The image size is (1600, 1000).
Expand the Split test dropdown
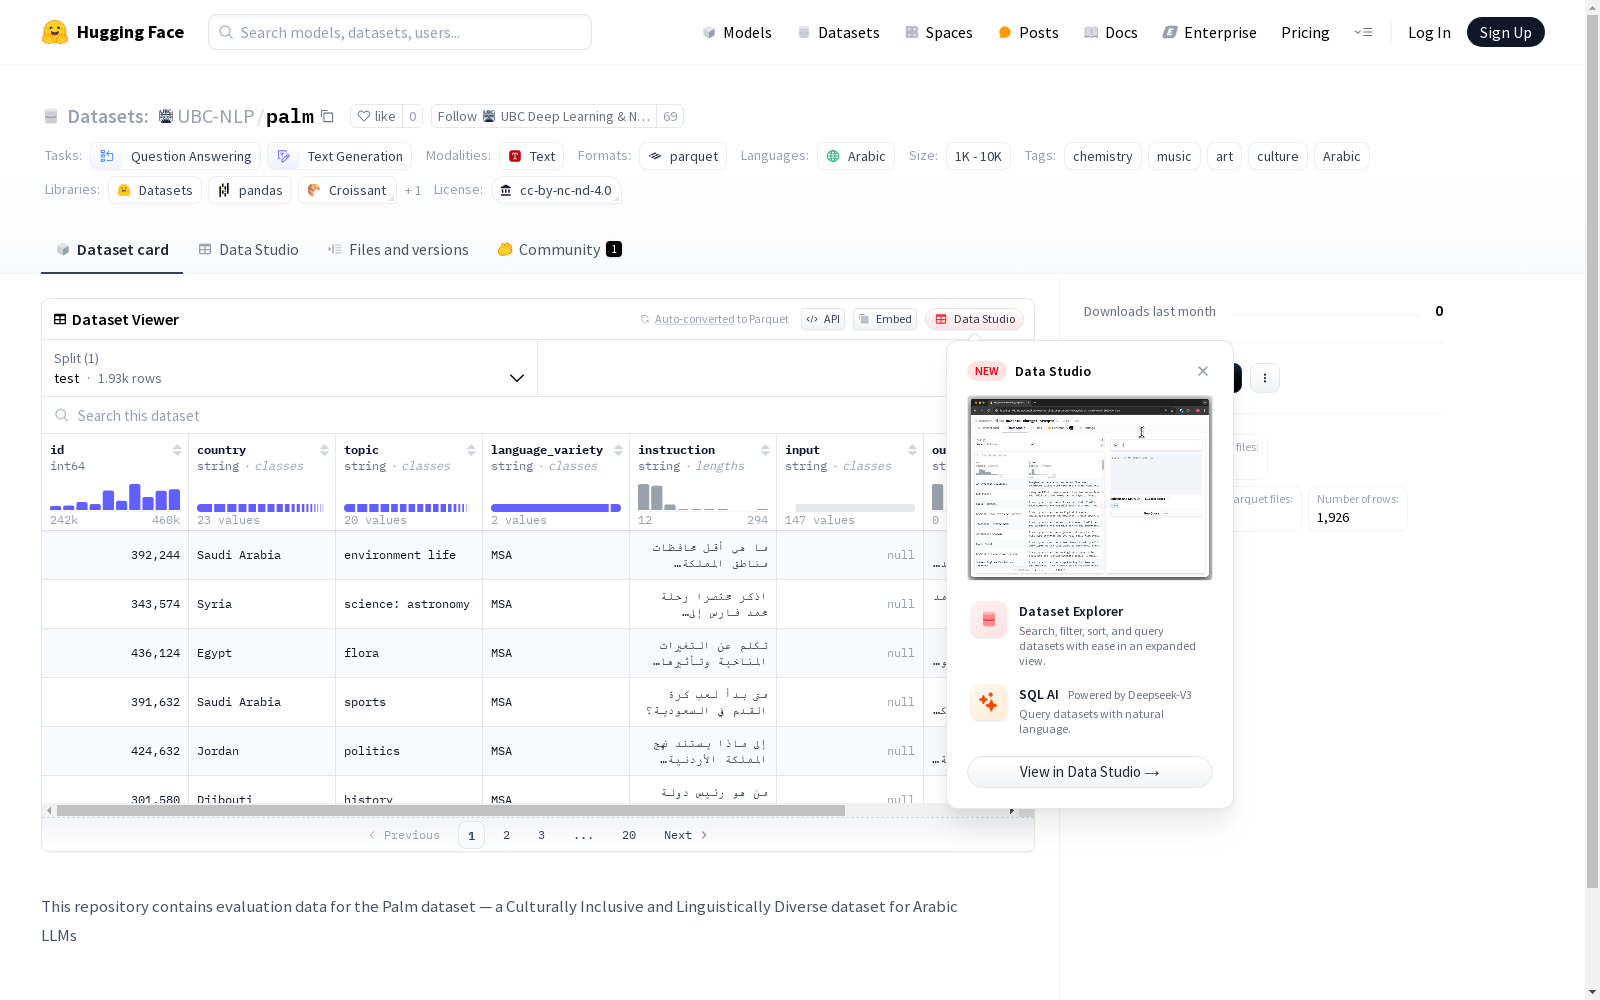[x=290, y=368]
